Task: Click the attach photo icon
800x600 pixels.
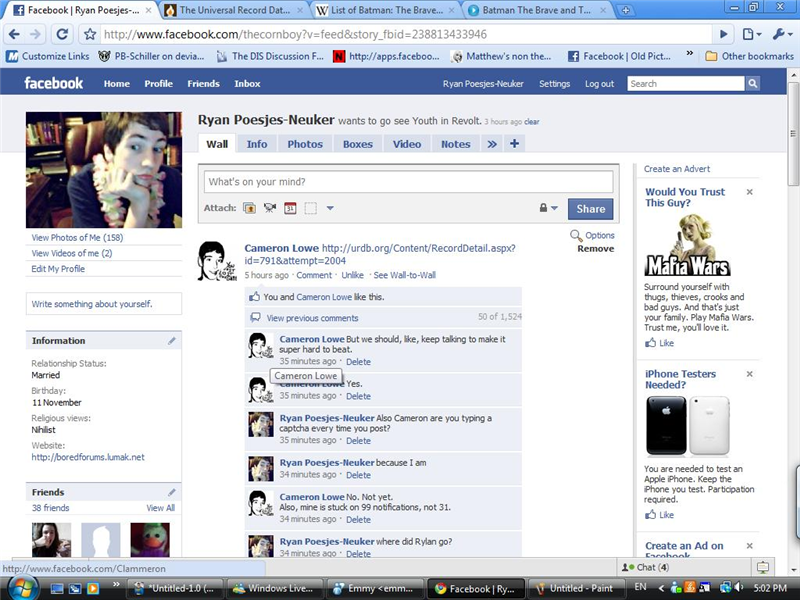Action: pyautogui.click(x=249, y=209)
